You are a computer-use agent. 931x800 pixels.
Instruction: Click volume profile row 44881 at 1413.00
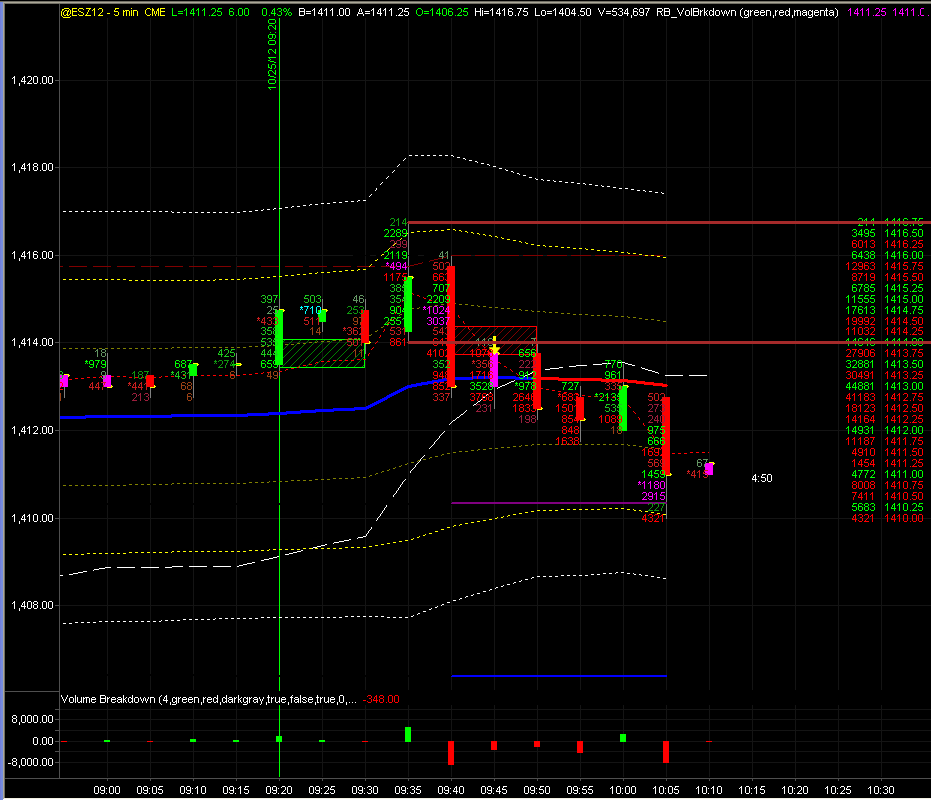[x=885, y=387]
